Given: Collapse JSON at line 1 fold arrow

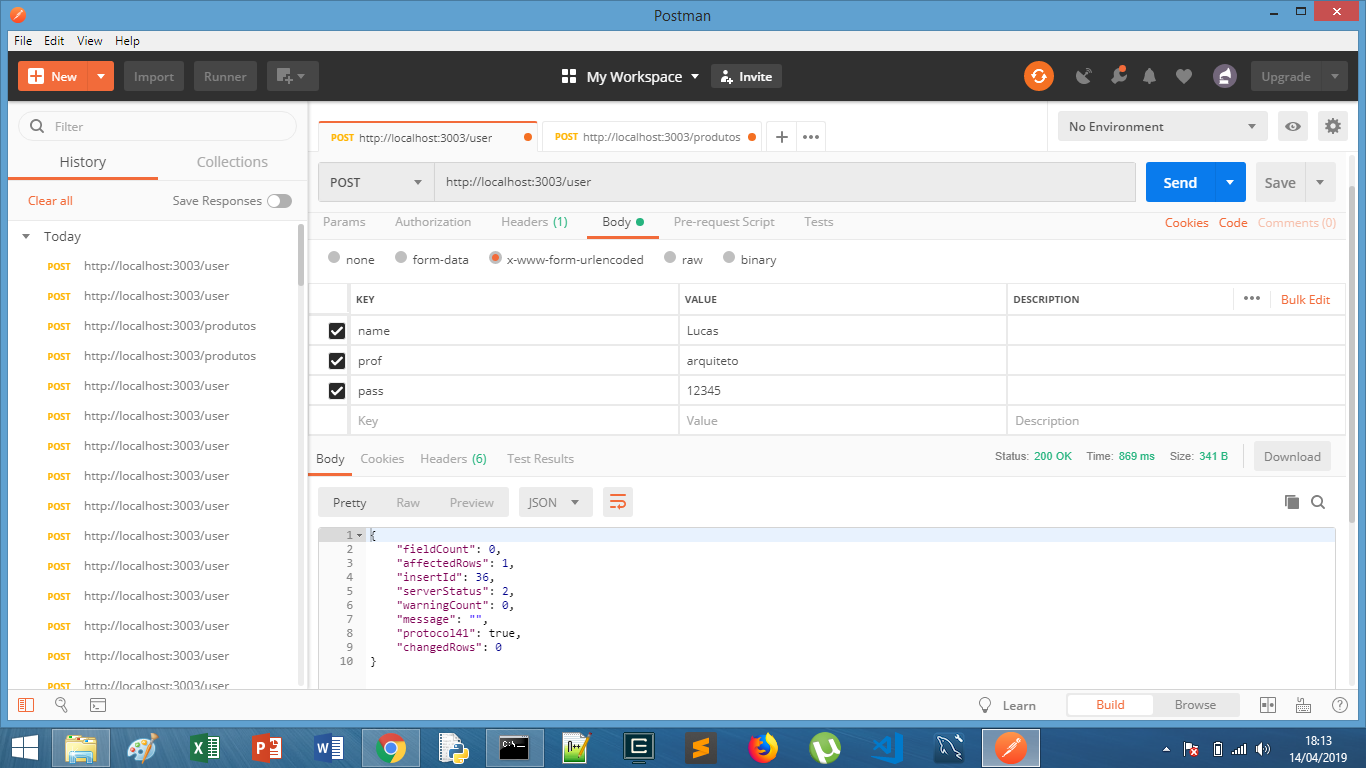Looking at the screenshot, I should click(x=360, y=536).
